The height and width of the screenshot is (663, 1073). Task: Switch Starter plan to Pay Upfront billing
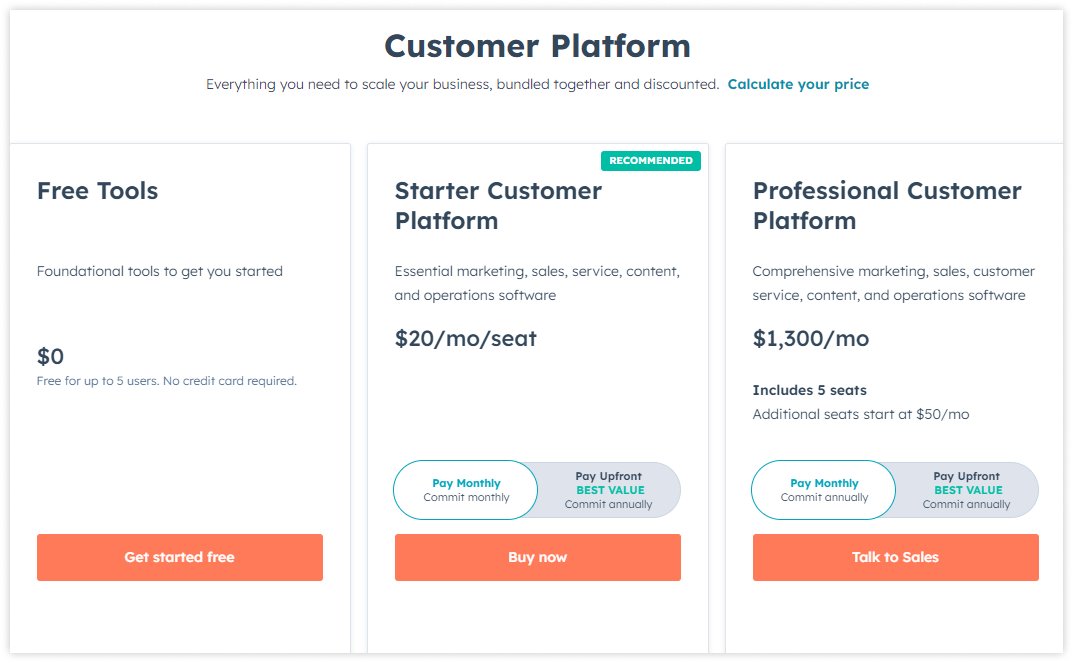(x=610, y=490)
